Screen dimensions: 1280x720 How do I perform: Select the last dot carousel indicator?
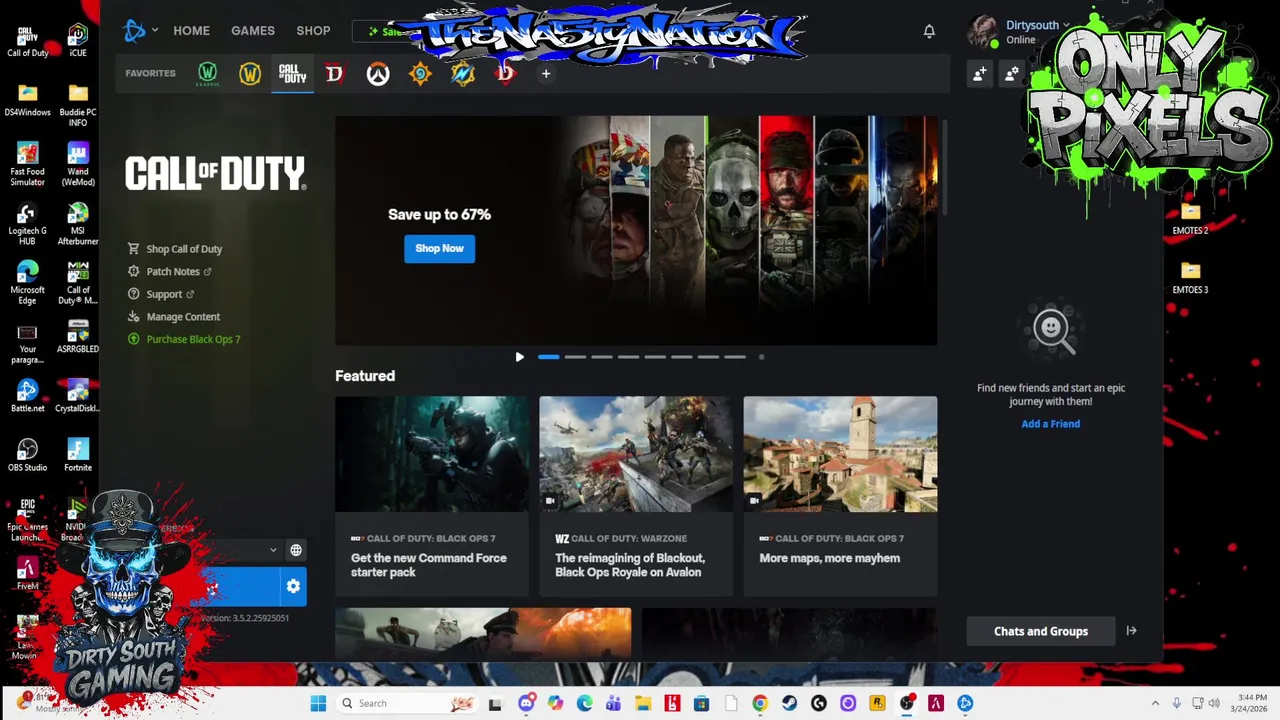(761, 357)
